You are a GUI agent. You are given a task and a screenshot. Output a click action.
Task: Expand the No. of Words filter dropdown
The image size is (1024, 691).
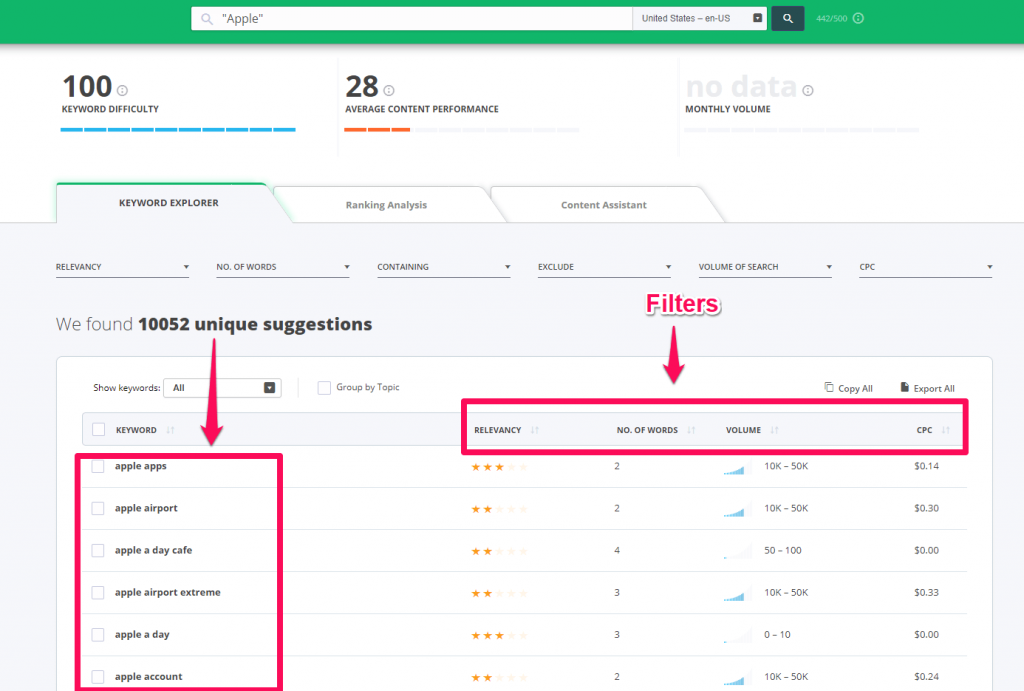tap(283, 267)
